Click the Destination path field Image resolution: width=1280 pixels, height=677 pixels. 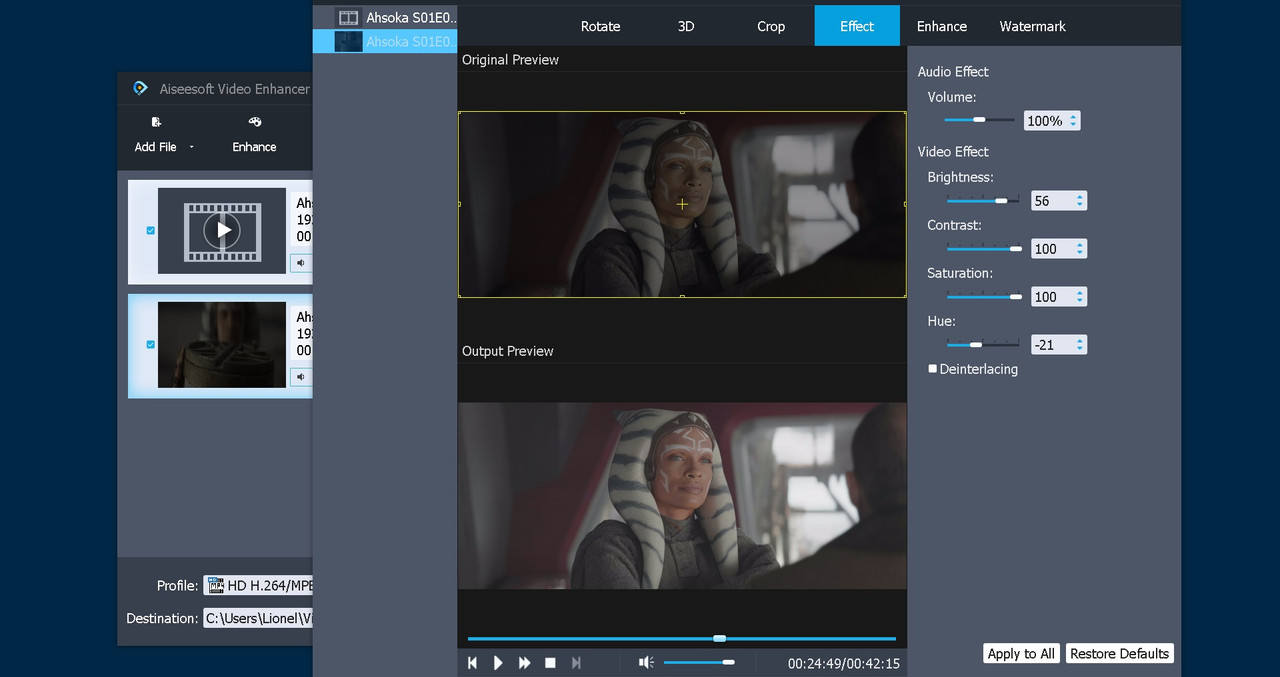point(258,618)
